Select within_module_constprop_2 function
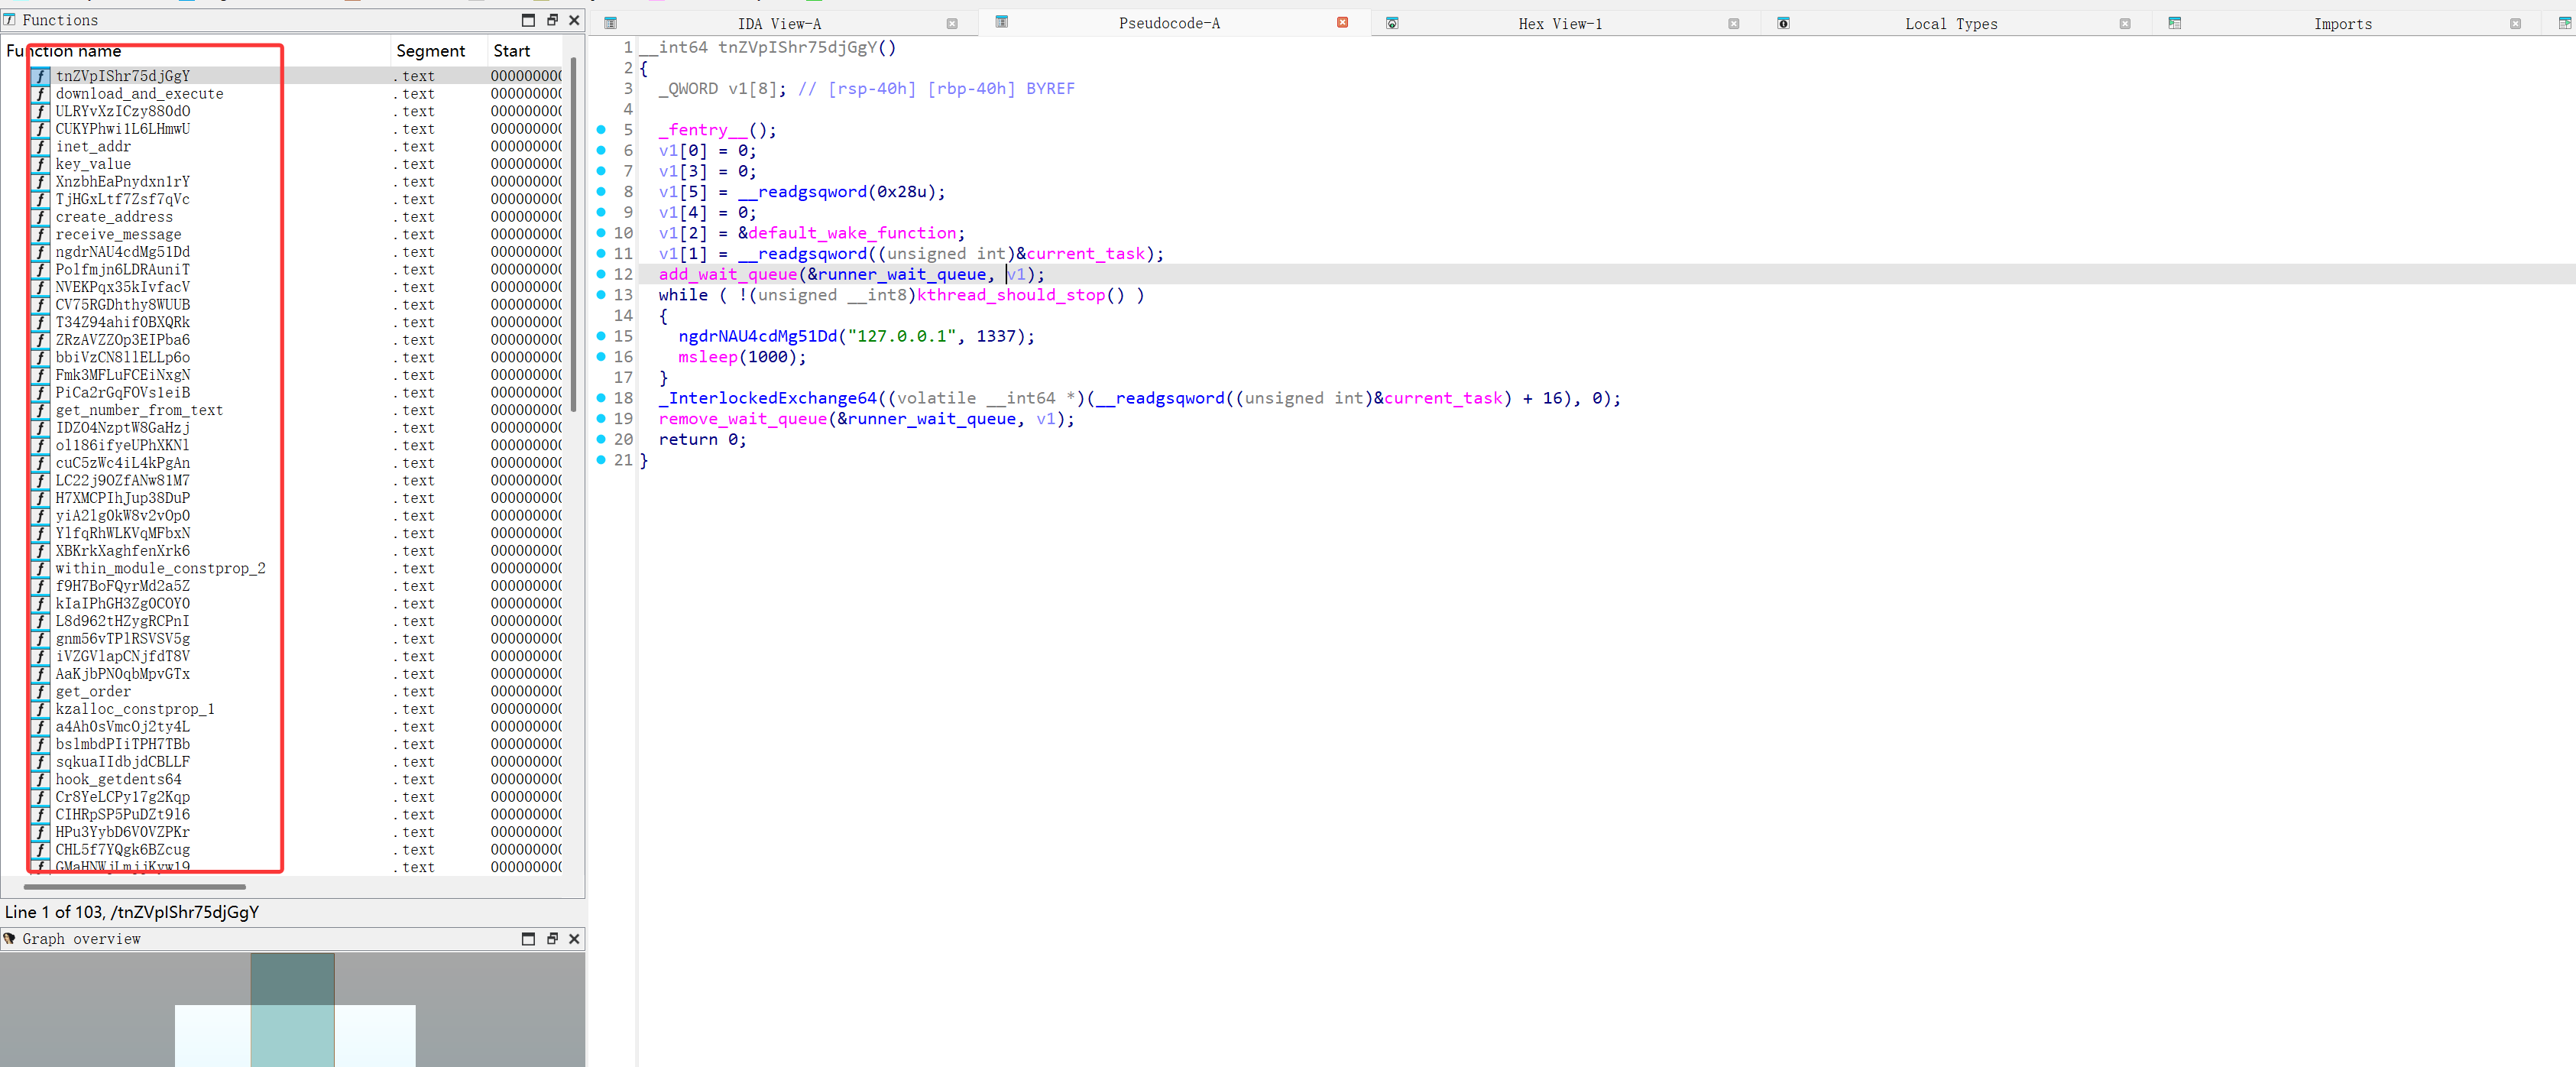 point(160,569)
